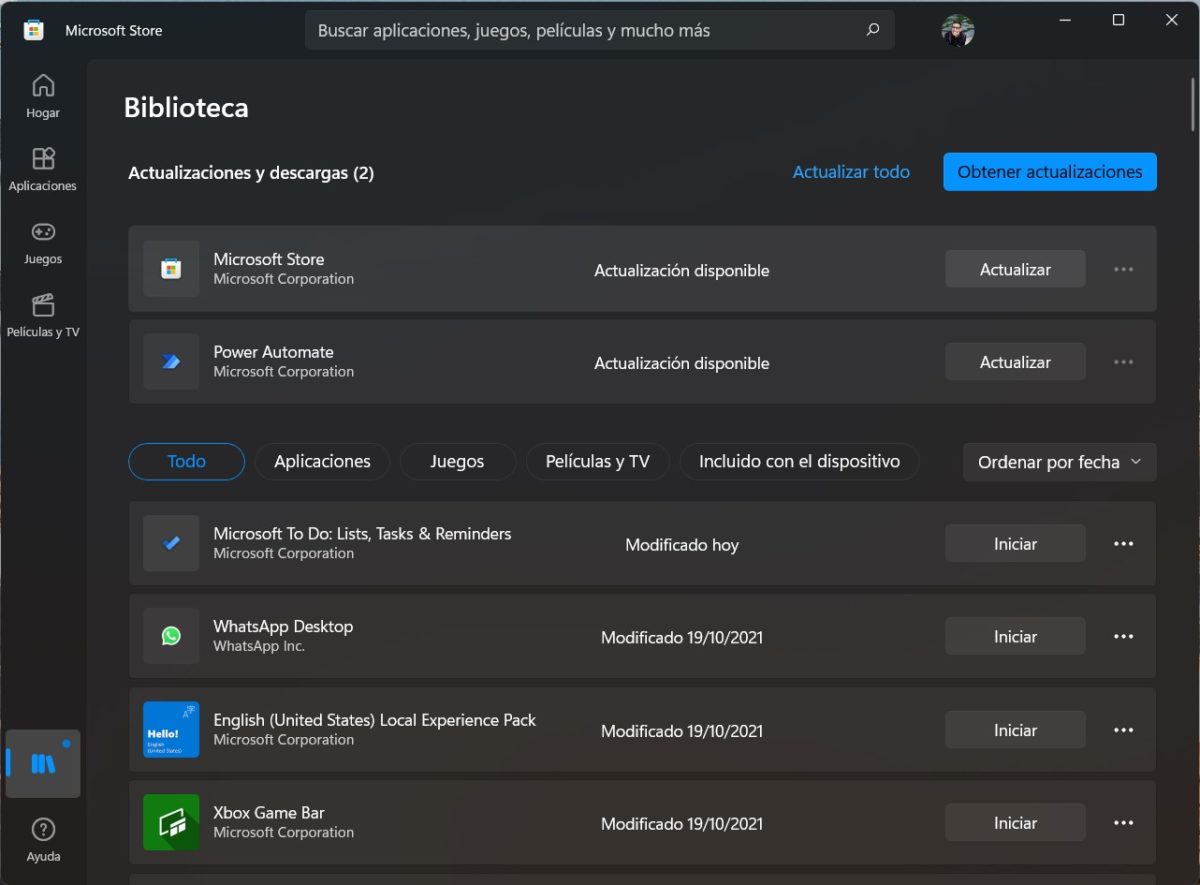
Task: Click the search box for apps and games
Action: click(600, 30)
